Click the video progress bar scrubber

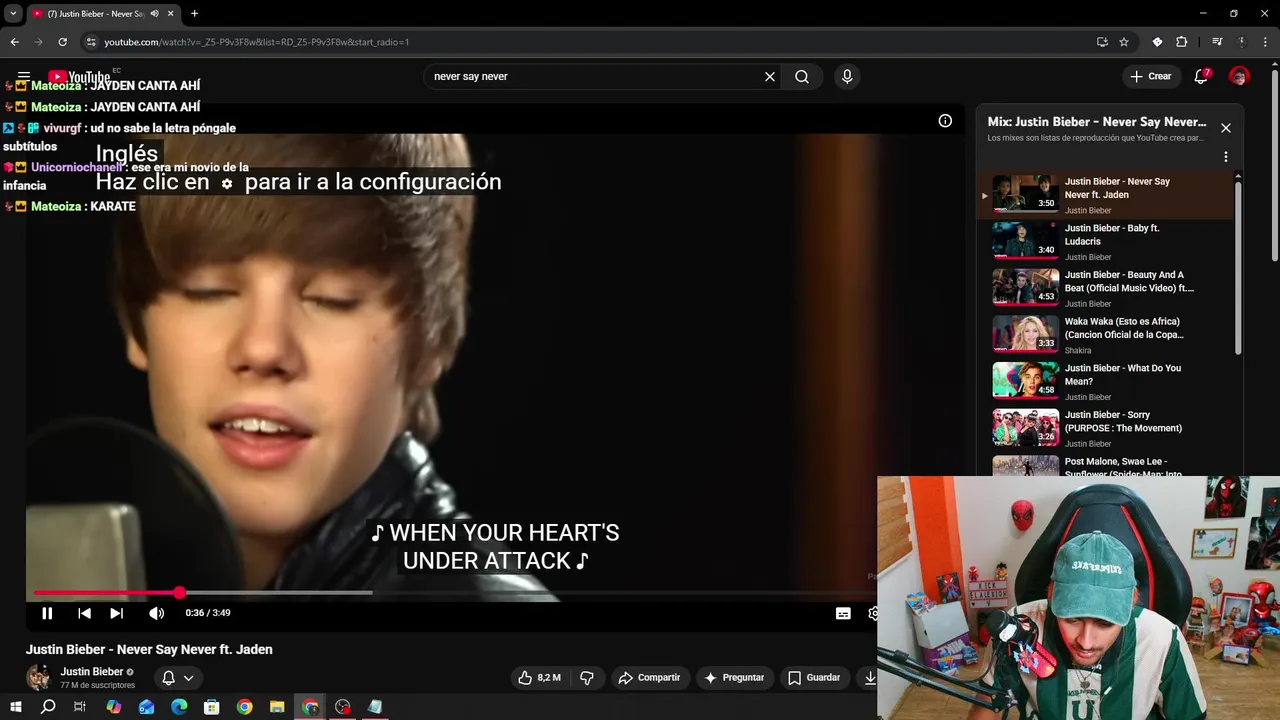(x=179, y=593)
